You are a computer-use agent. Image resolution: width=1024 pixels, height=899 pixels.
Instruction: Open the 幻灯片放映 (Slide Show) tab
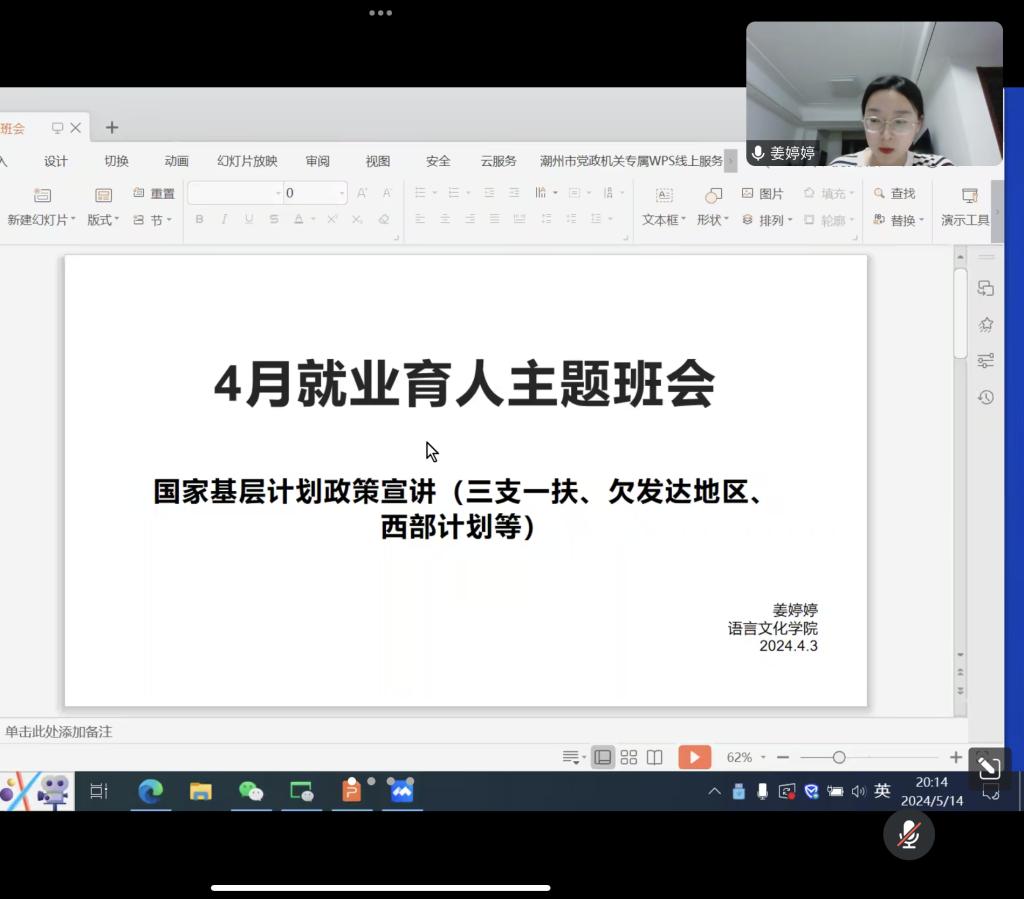point(247,161)
